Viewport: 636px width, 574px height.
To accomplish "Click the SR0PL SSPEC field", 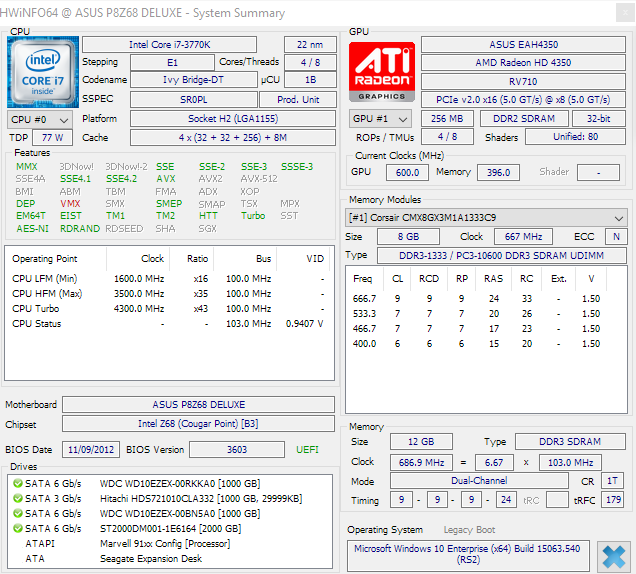I will [x=193, y=99].
